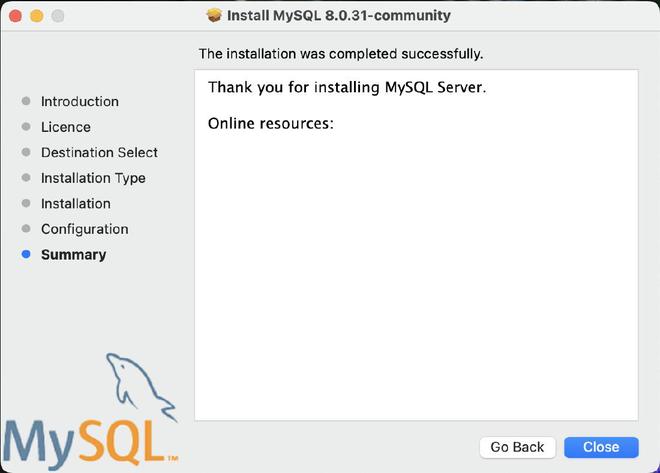Select the Installation step in sidebar

76,204
